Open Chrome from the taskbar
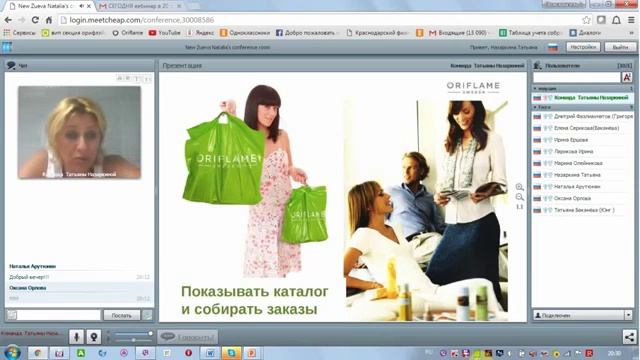Screen dimensions: 640x360 pos(38,353)
